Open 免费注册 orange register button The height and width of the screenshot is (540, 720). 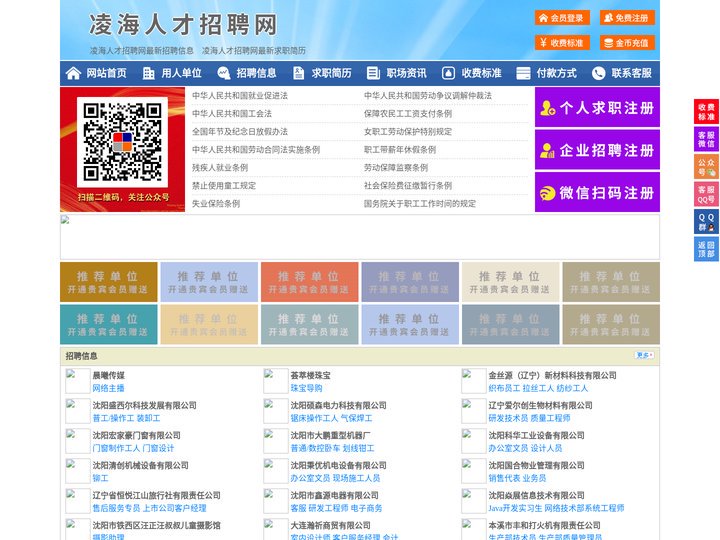[x=627, y=18]
